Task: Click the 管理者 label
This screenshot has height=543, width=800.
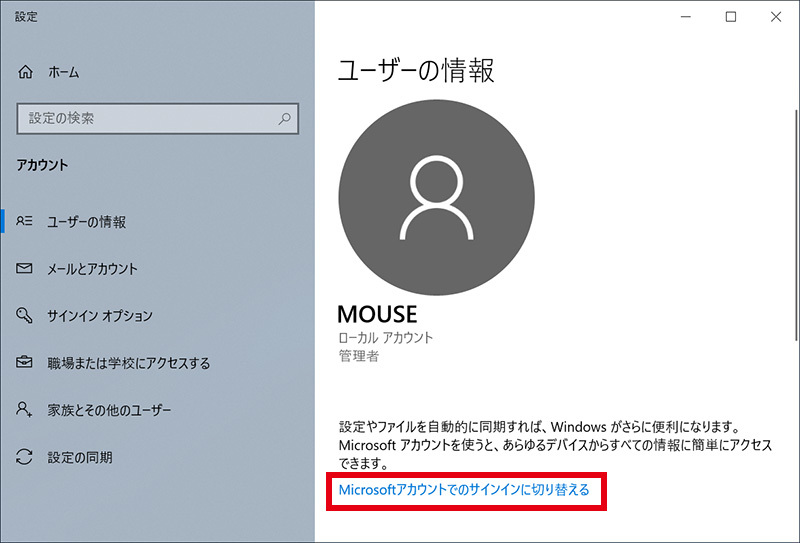Action: tap(359, 356)
